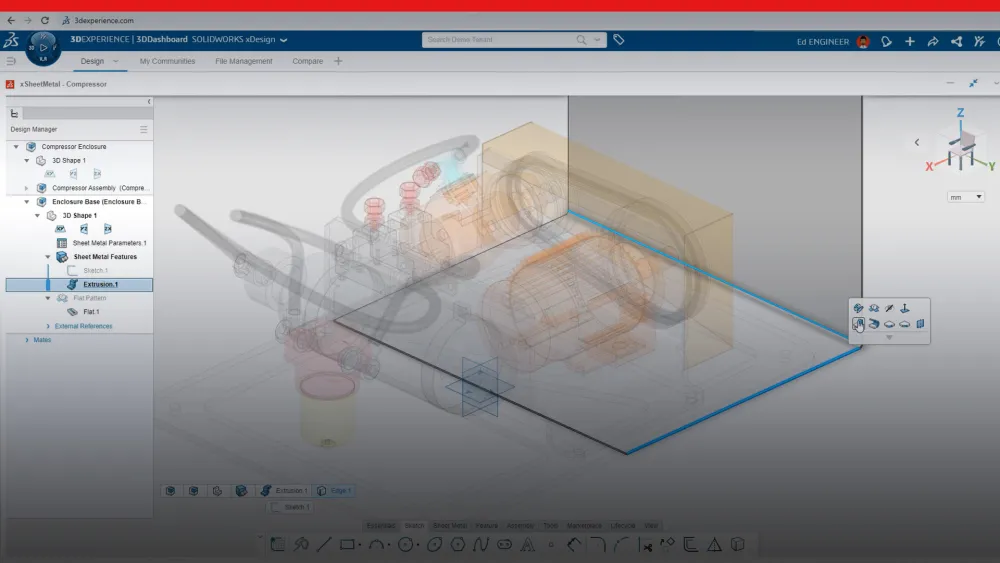The image size is (1000, 563).
Task: Collapse Enclosure Base tree node
Action: 26,201
